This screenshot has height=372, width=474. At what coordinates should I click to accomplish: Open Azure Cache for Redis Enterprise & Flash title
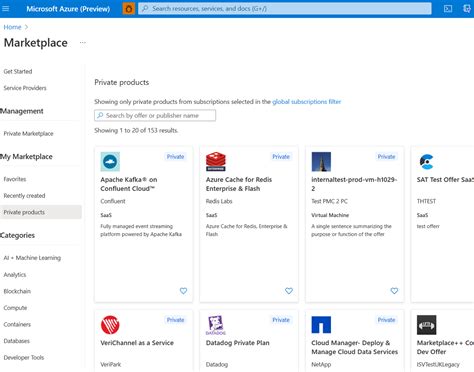point(239,184)
